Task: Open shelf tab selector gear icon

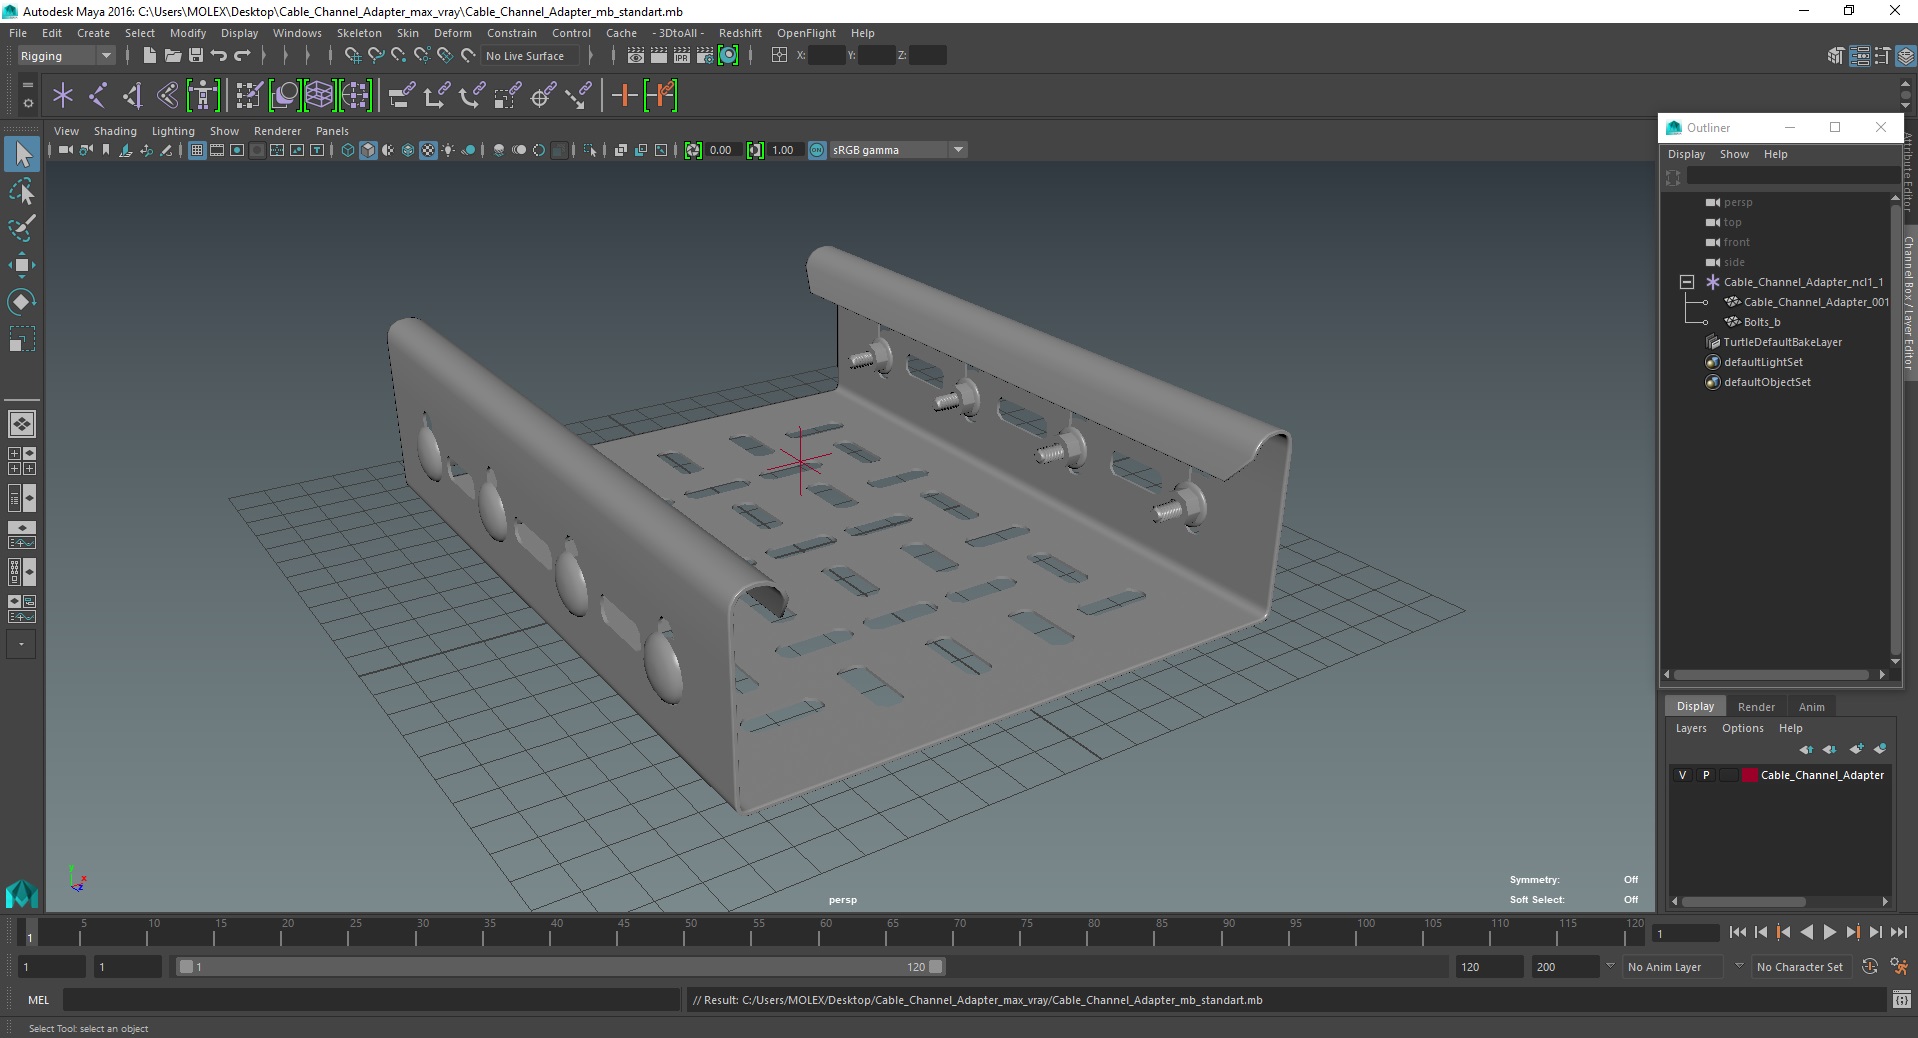Action: click(x=27, y=103)
